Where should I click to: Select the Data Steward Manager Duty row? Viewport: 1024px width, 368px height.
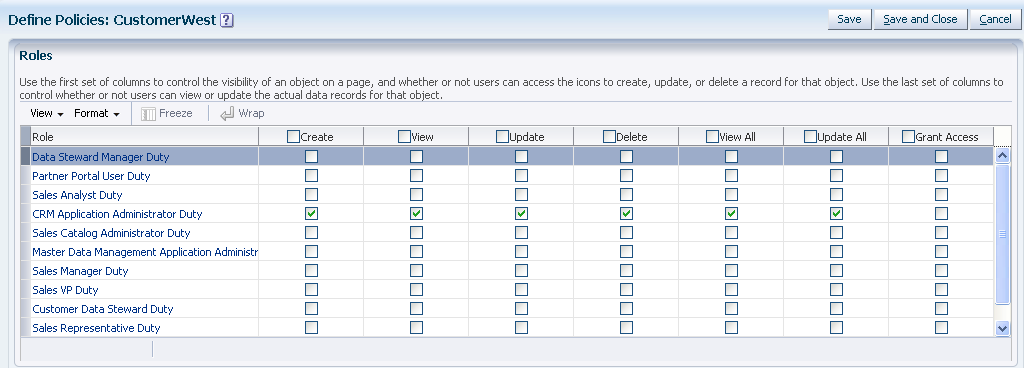507,157
